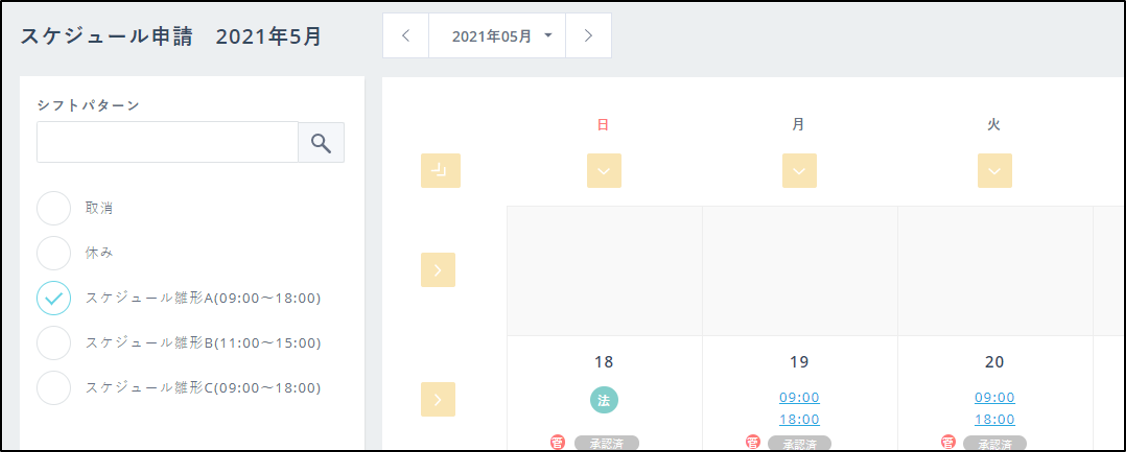Select the 休み shift pattern option

[x=54, y=253]
